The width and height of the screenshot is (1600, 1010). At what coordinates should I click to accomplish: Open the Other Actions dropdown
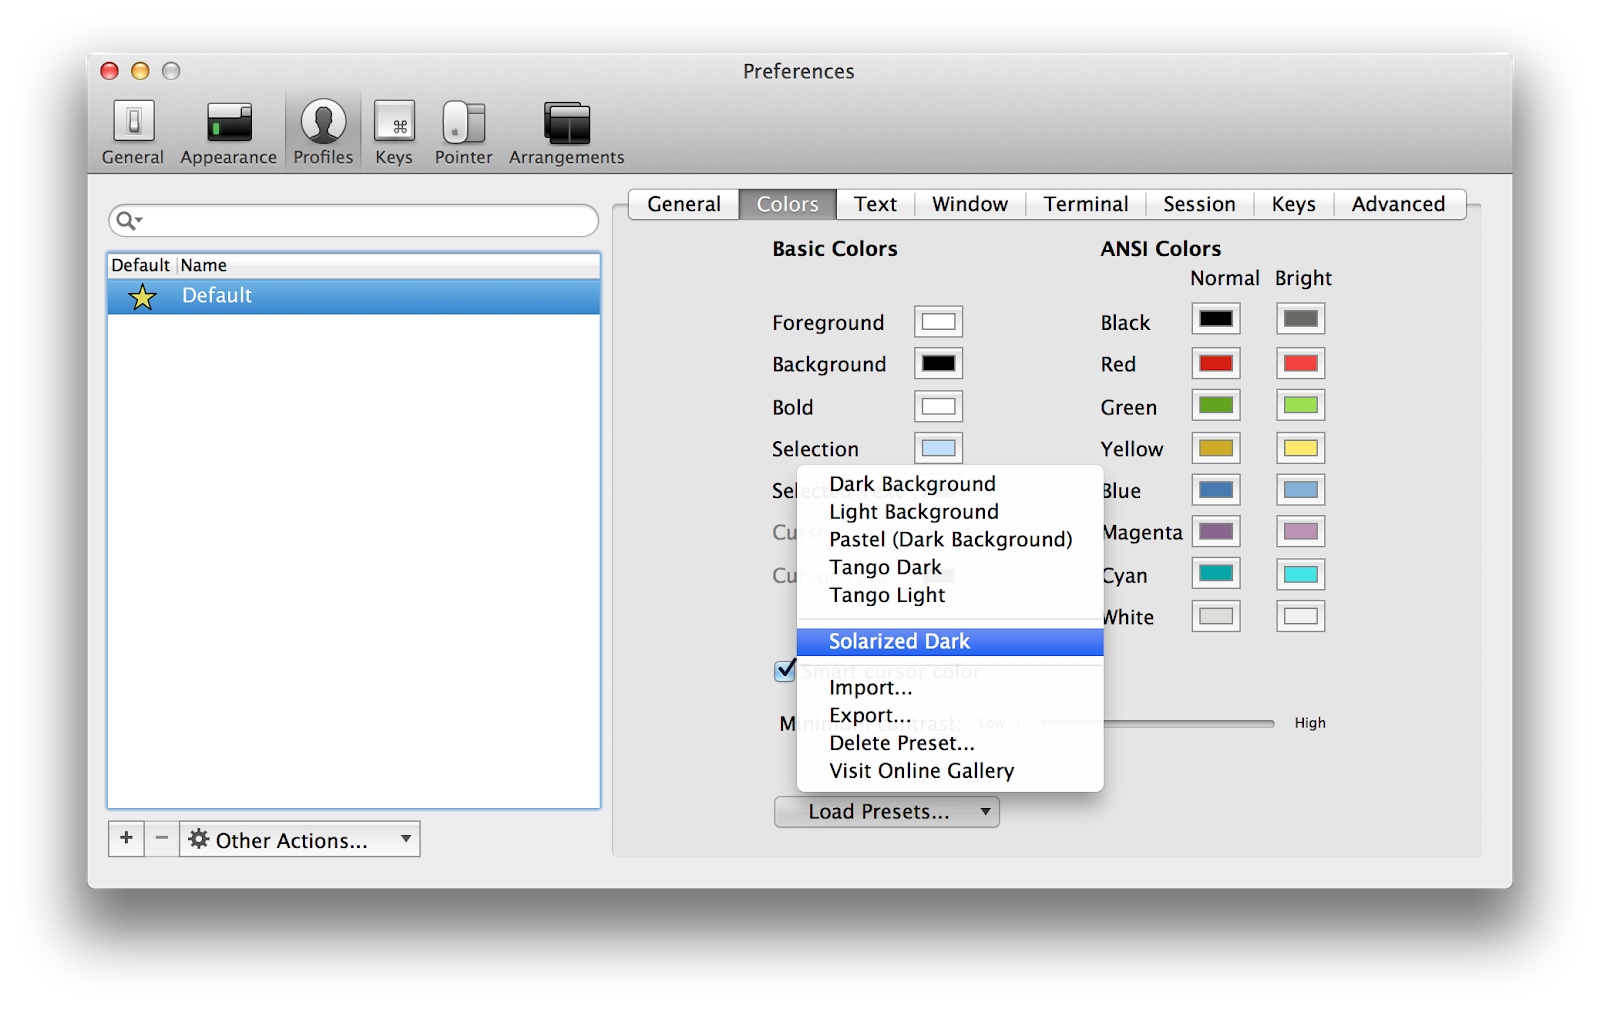pos(300,839)
